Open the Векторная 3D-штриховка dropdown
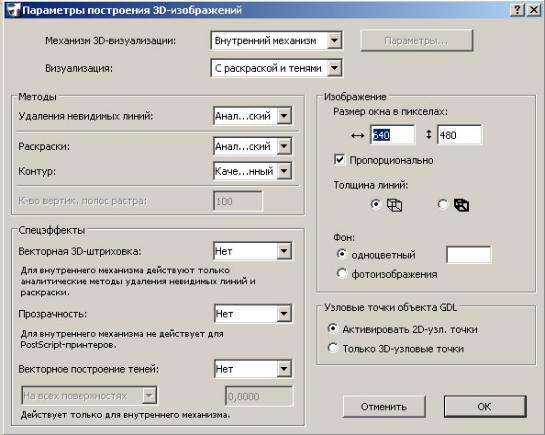This screenshot has height=435, width=545. click(253, 251)
